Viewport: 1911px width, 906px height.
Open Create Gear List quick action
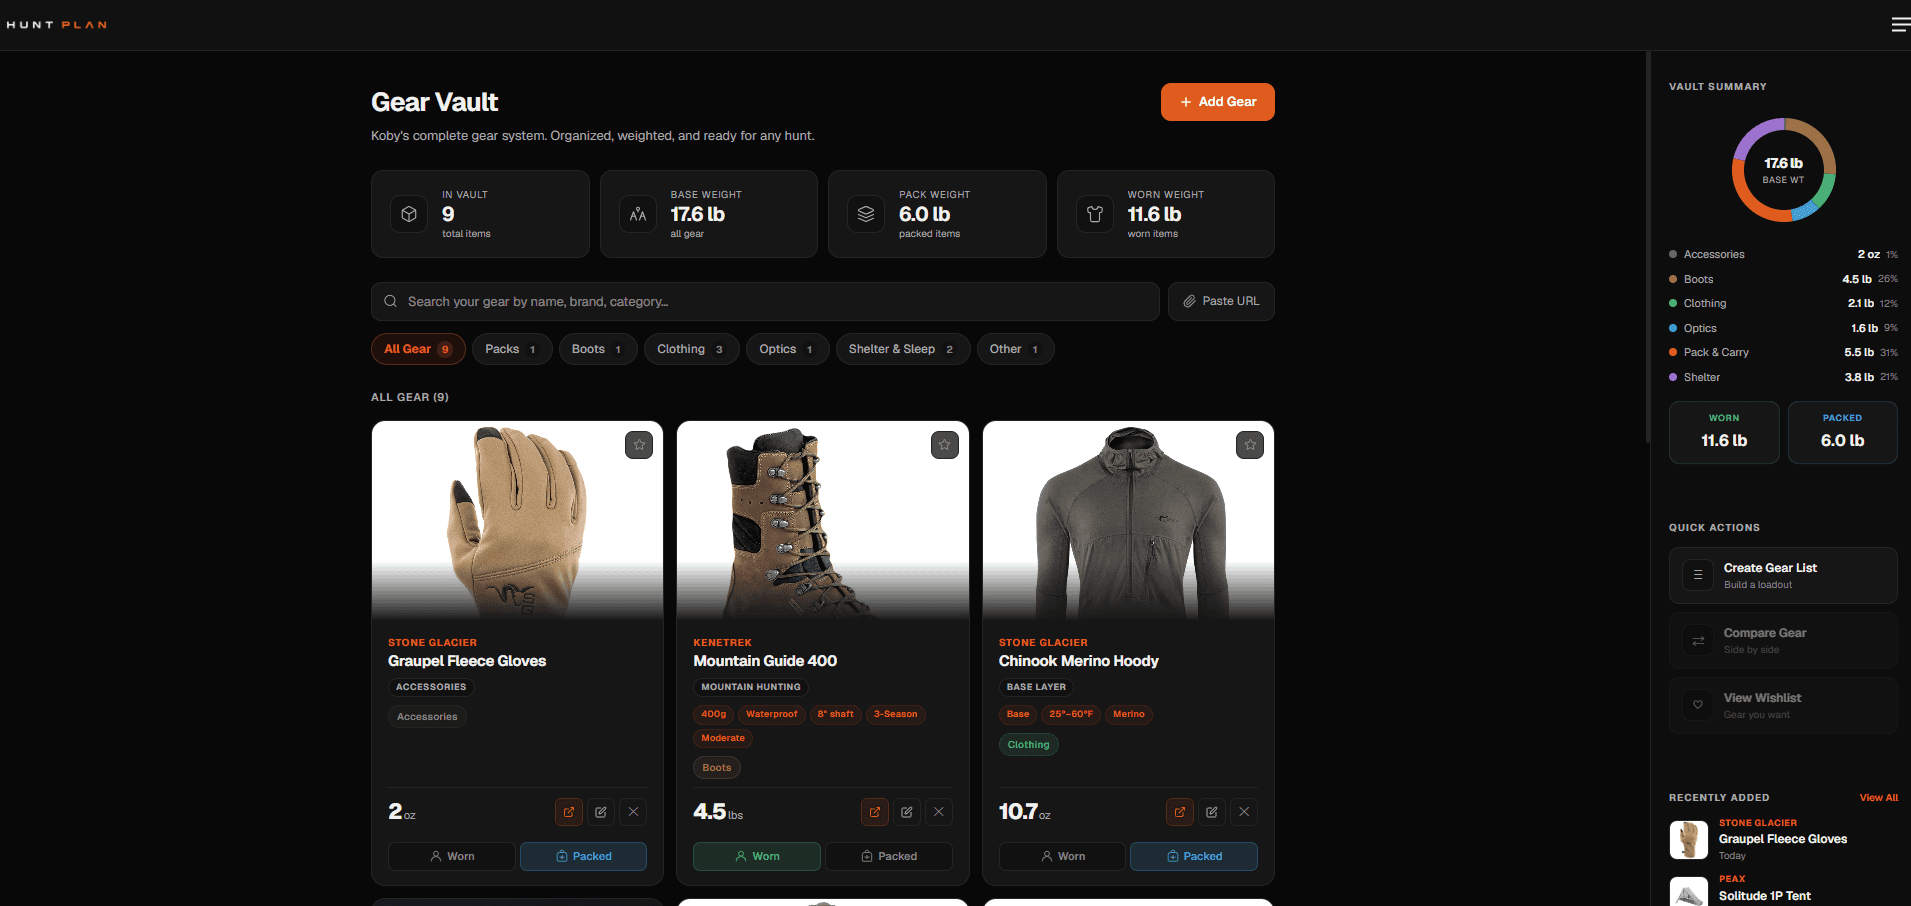point(1783,575)
